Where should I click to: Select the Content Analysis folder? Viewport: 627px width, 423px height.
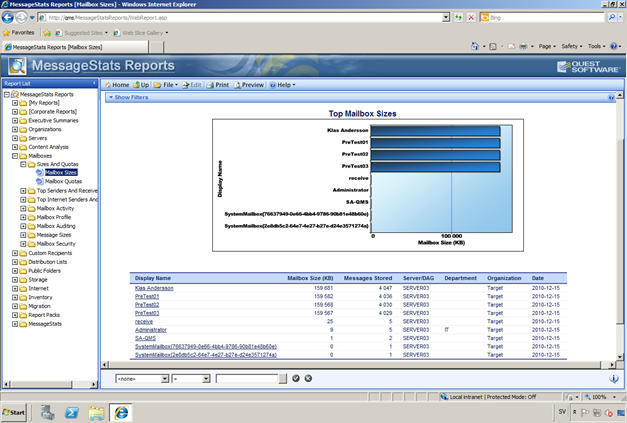pyautogui.click(x=48, y=147)
